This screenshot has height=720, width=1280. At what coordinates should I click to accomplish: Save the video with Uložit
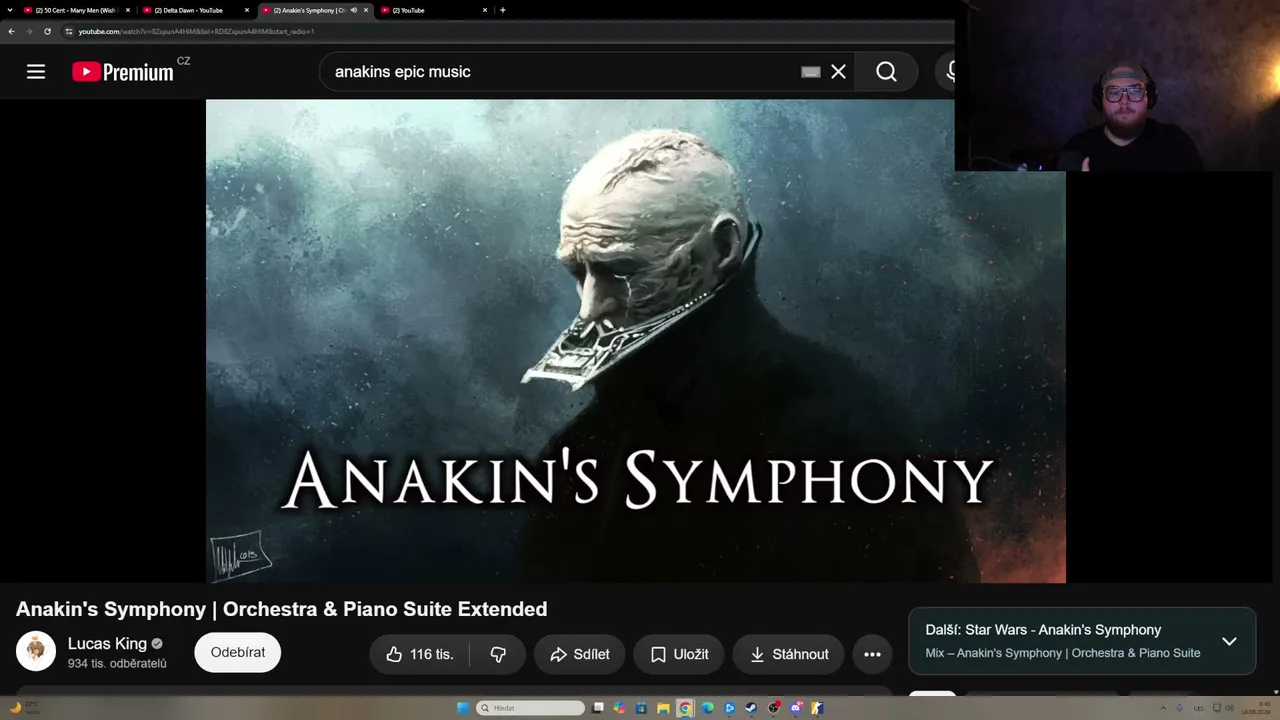[679, 654]
